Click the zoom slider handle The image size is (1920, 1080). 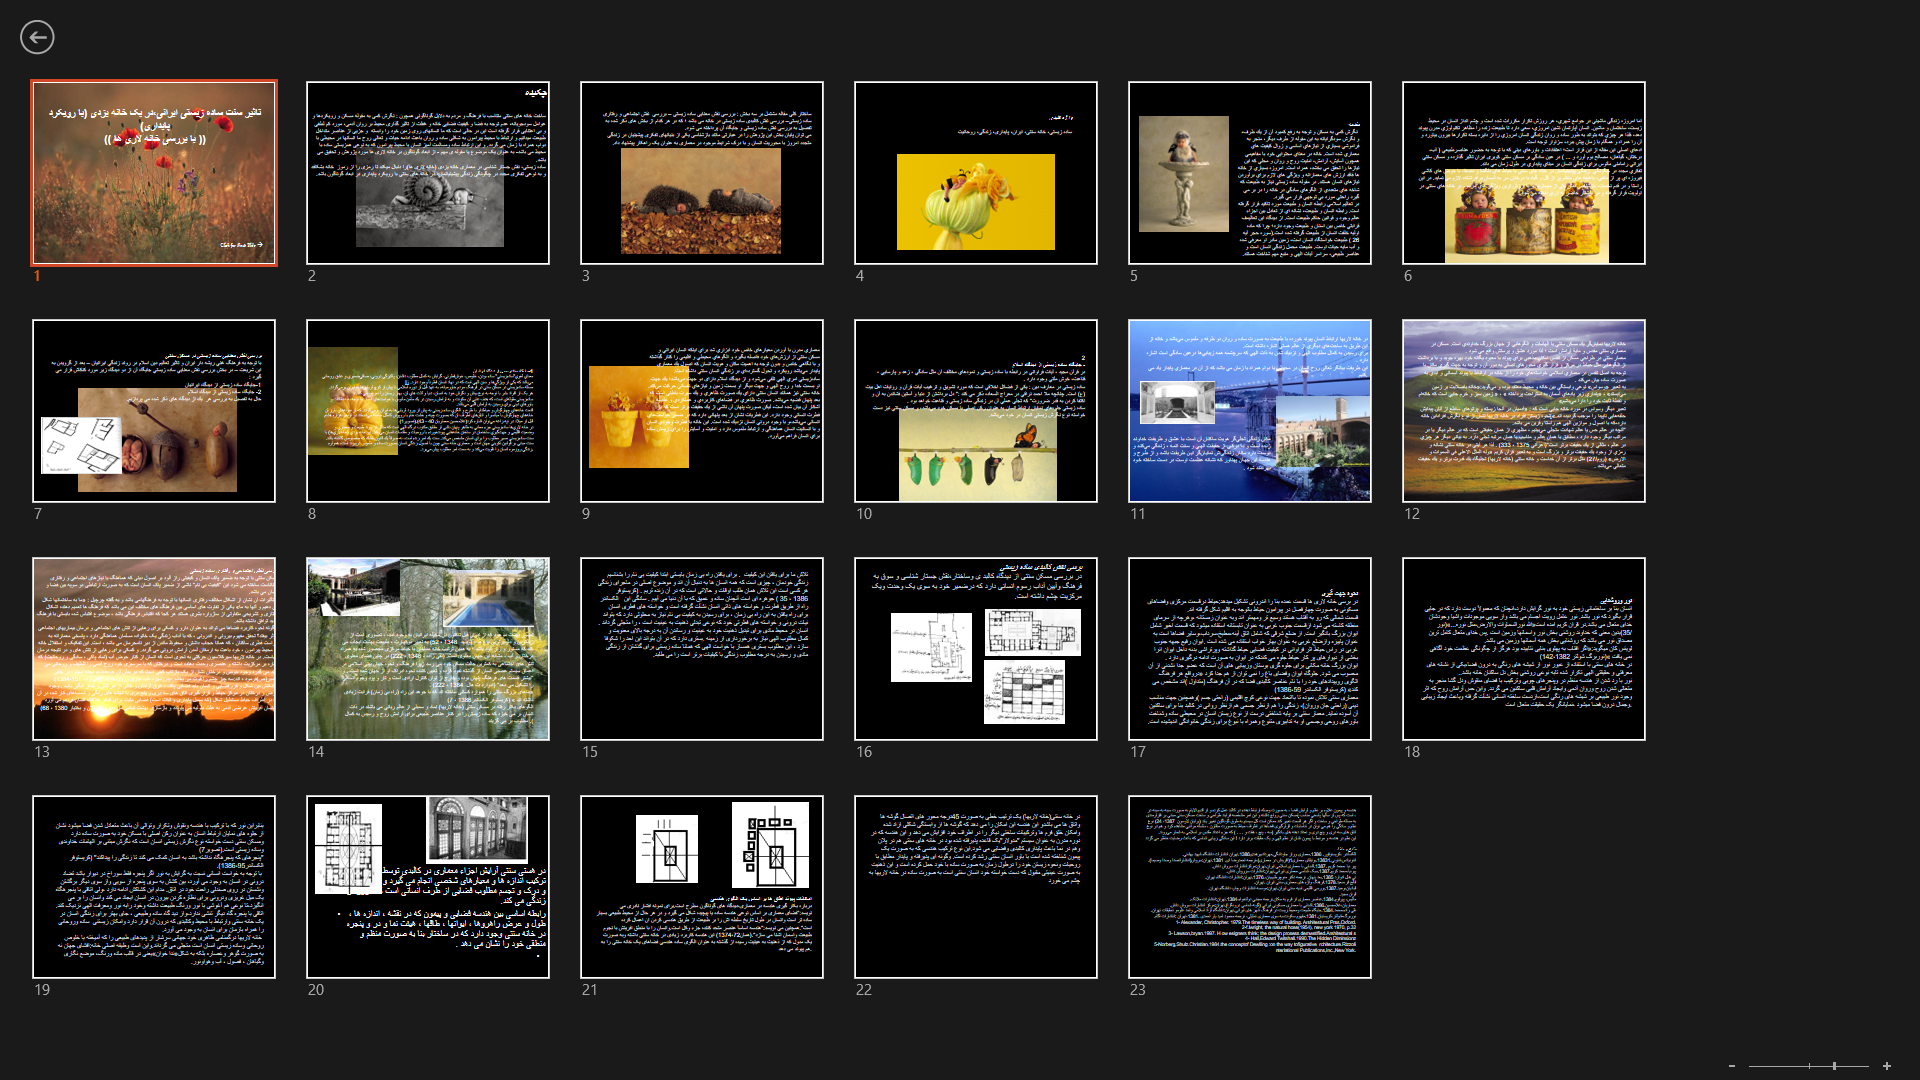(x=1834, y=1066)
